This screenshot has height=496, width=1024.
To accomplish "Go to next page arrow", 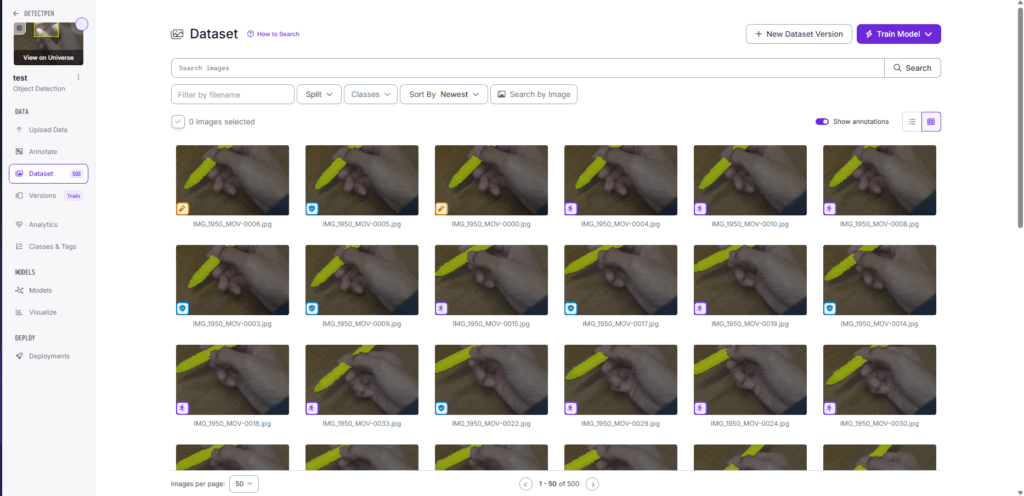I will (x=592, y=484).
